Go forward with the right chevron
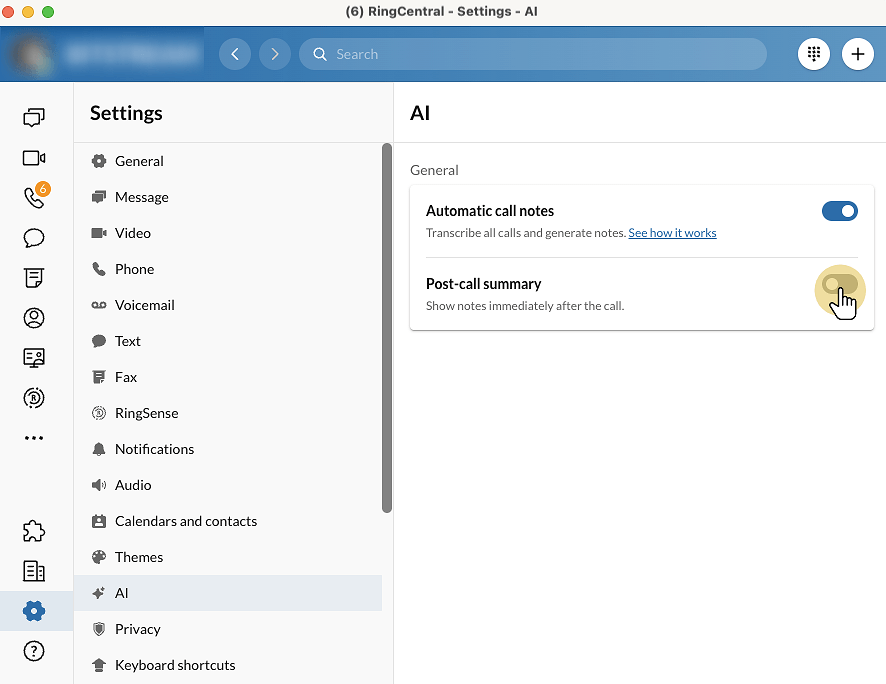Image resolution: width=886 pixels, height=684 pixels. tap(275, 54)
